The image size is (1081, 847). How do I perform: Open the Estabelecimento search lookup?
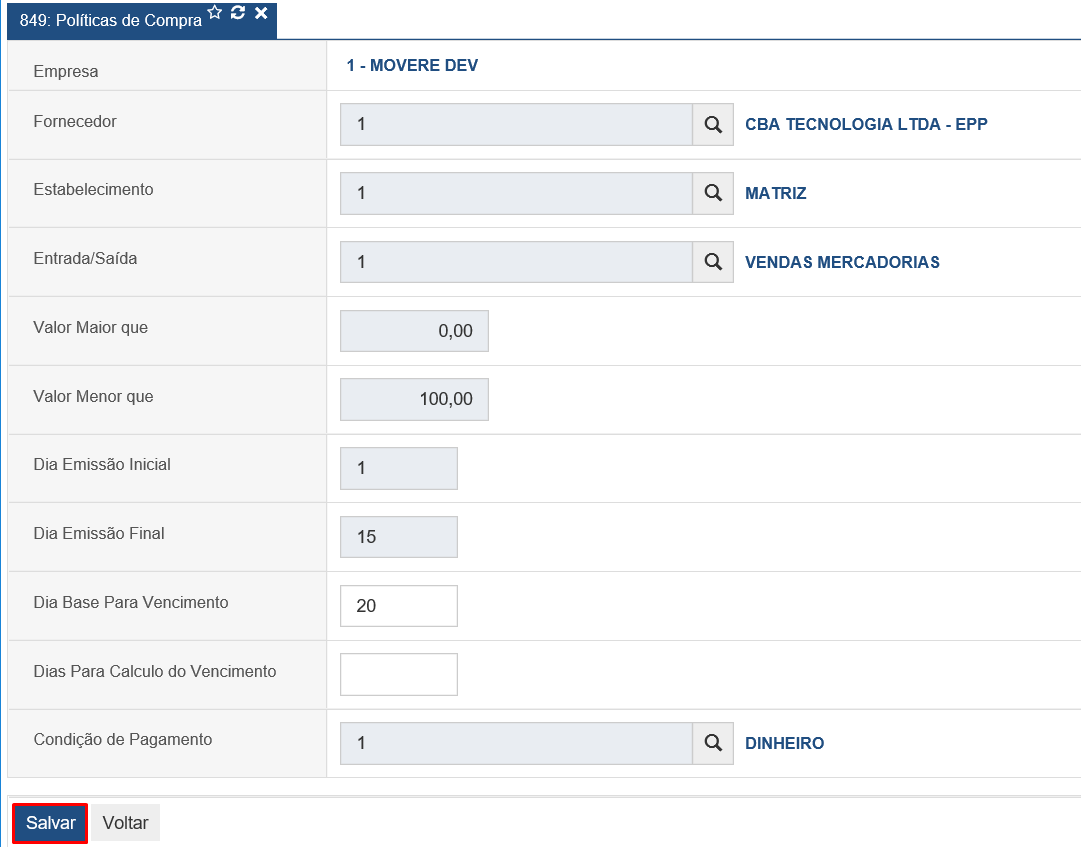(713, 193)
